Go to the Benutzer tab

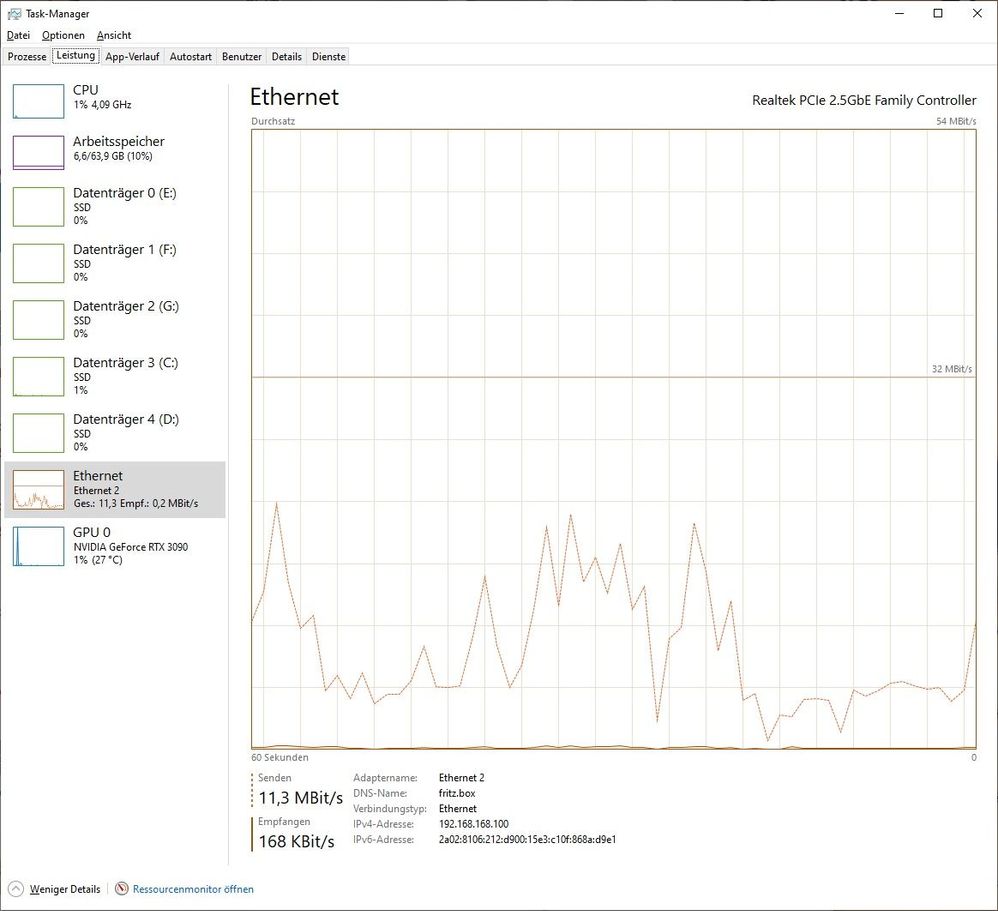242,57
